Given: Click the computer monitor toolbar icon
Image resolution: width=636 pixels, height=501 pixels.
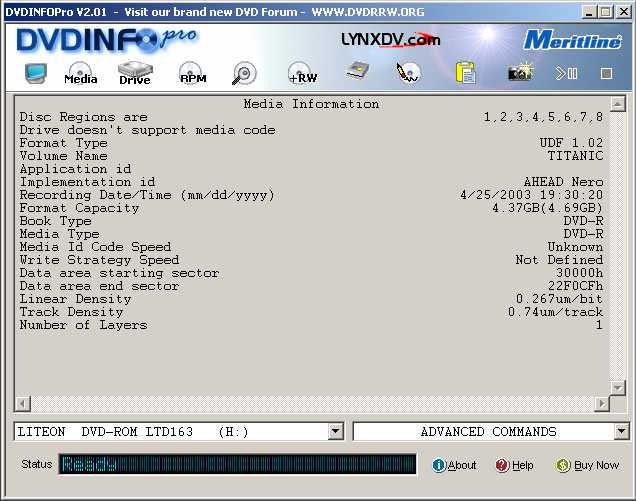Looking at the screenshot, I should click(36, 73).
